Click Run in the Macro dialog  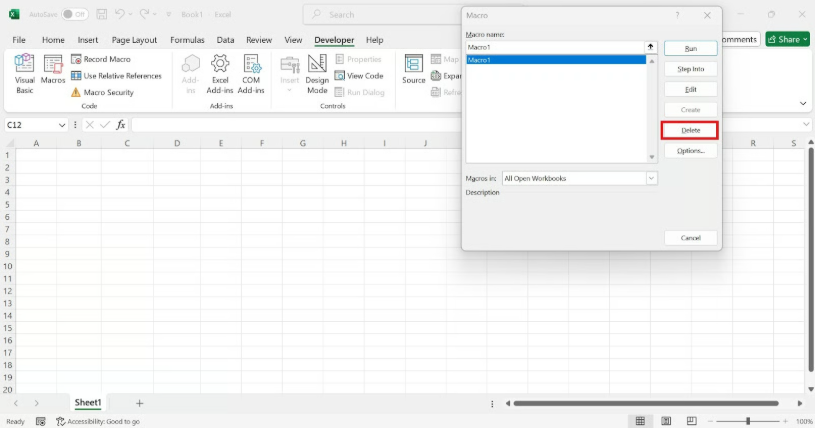point(690,48)
